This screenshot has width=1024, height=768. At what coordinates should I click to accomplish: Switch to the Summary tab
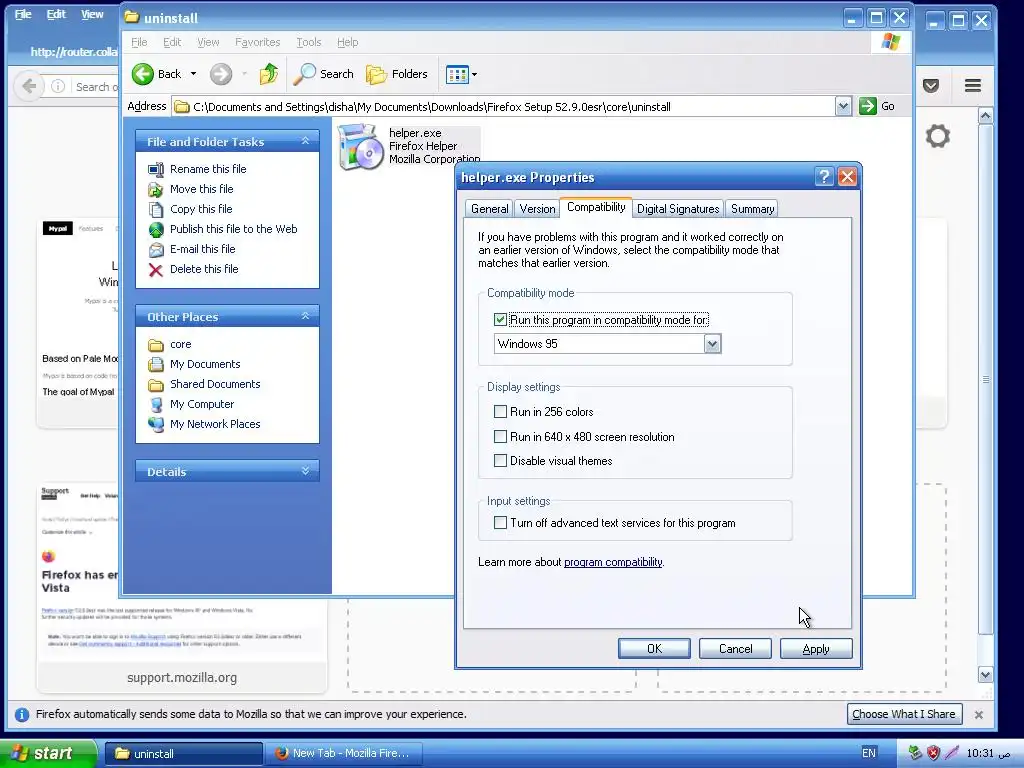coord(752,209)
